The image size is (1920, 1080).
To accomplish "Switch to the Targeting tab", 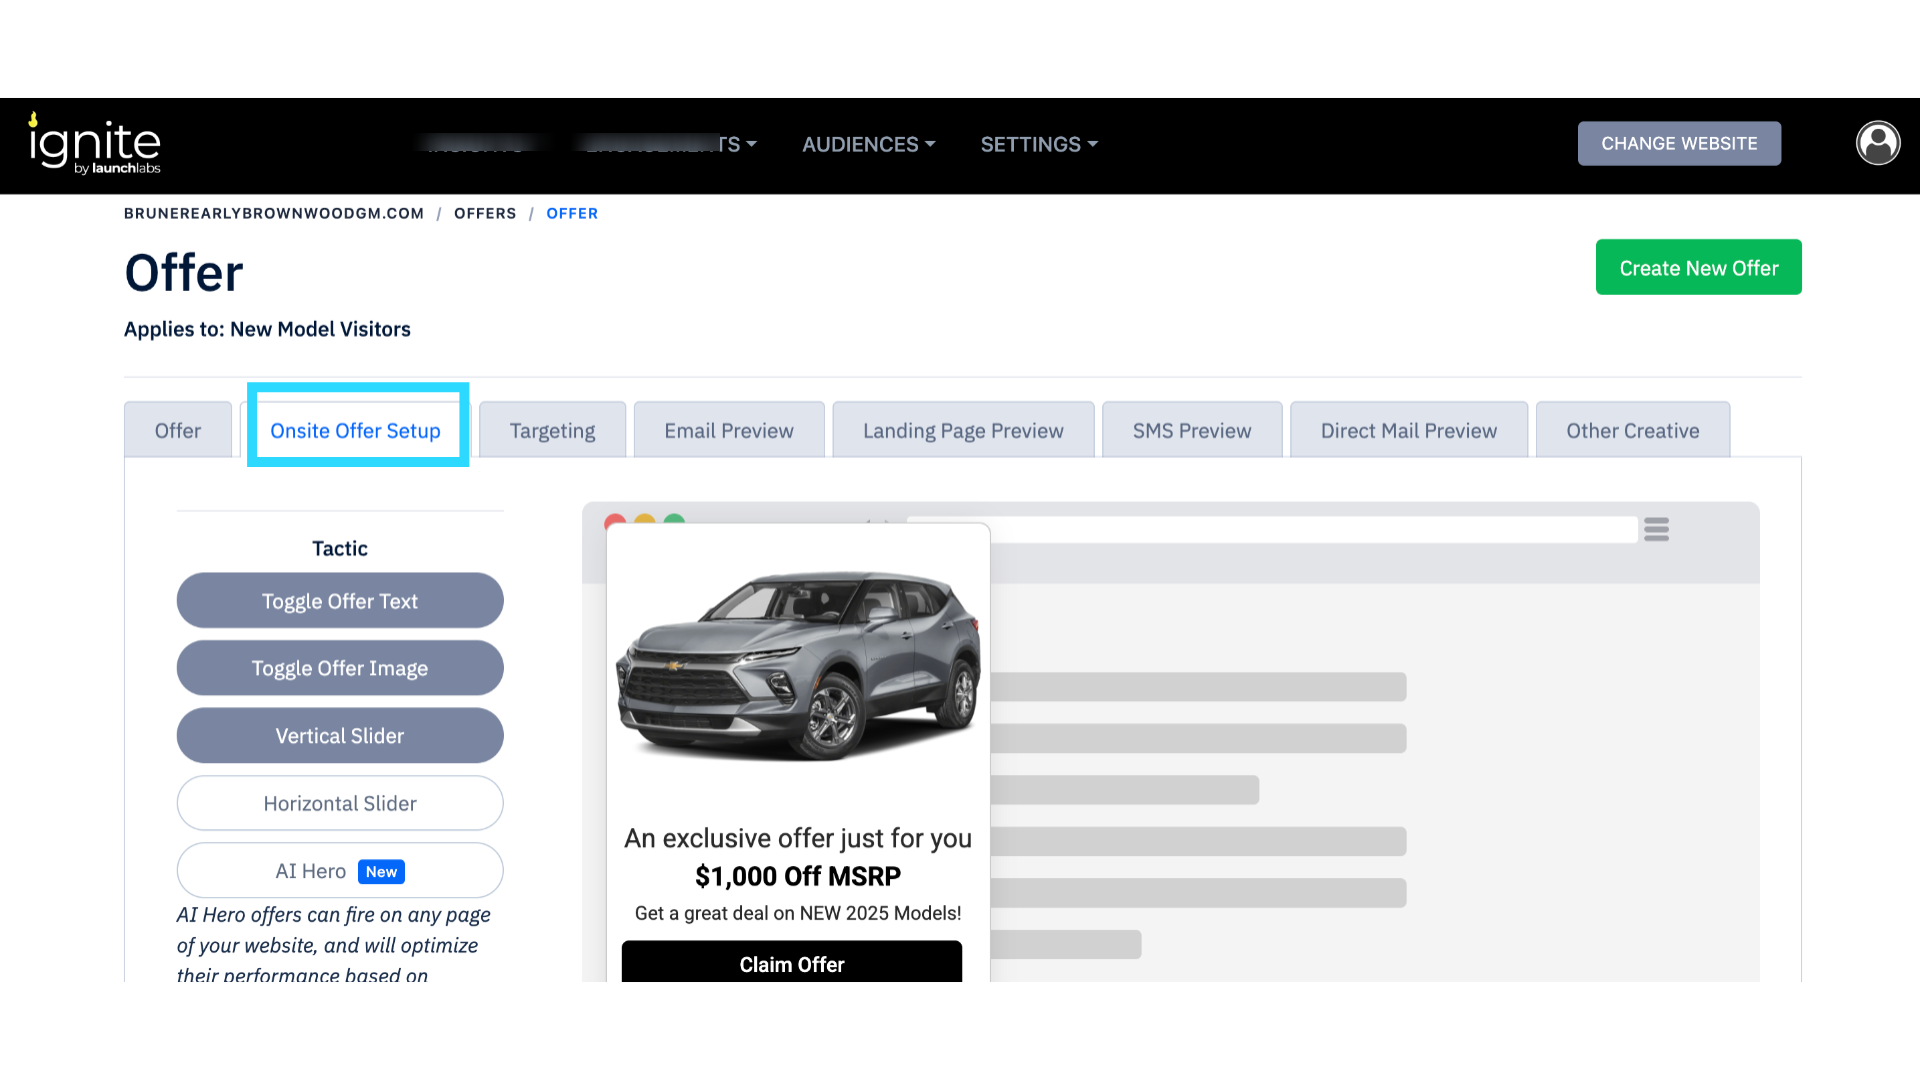I will 552,431.
